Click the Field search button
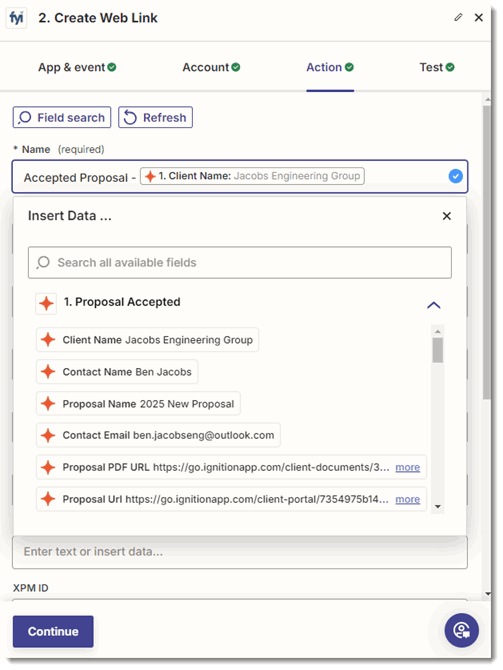 point(62,117)
